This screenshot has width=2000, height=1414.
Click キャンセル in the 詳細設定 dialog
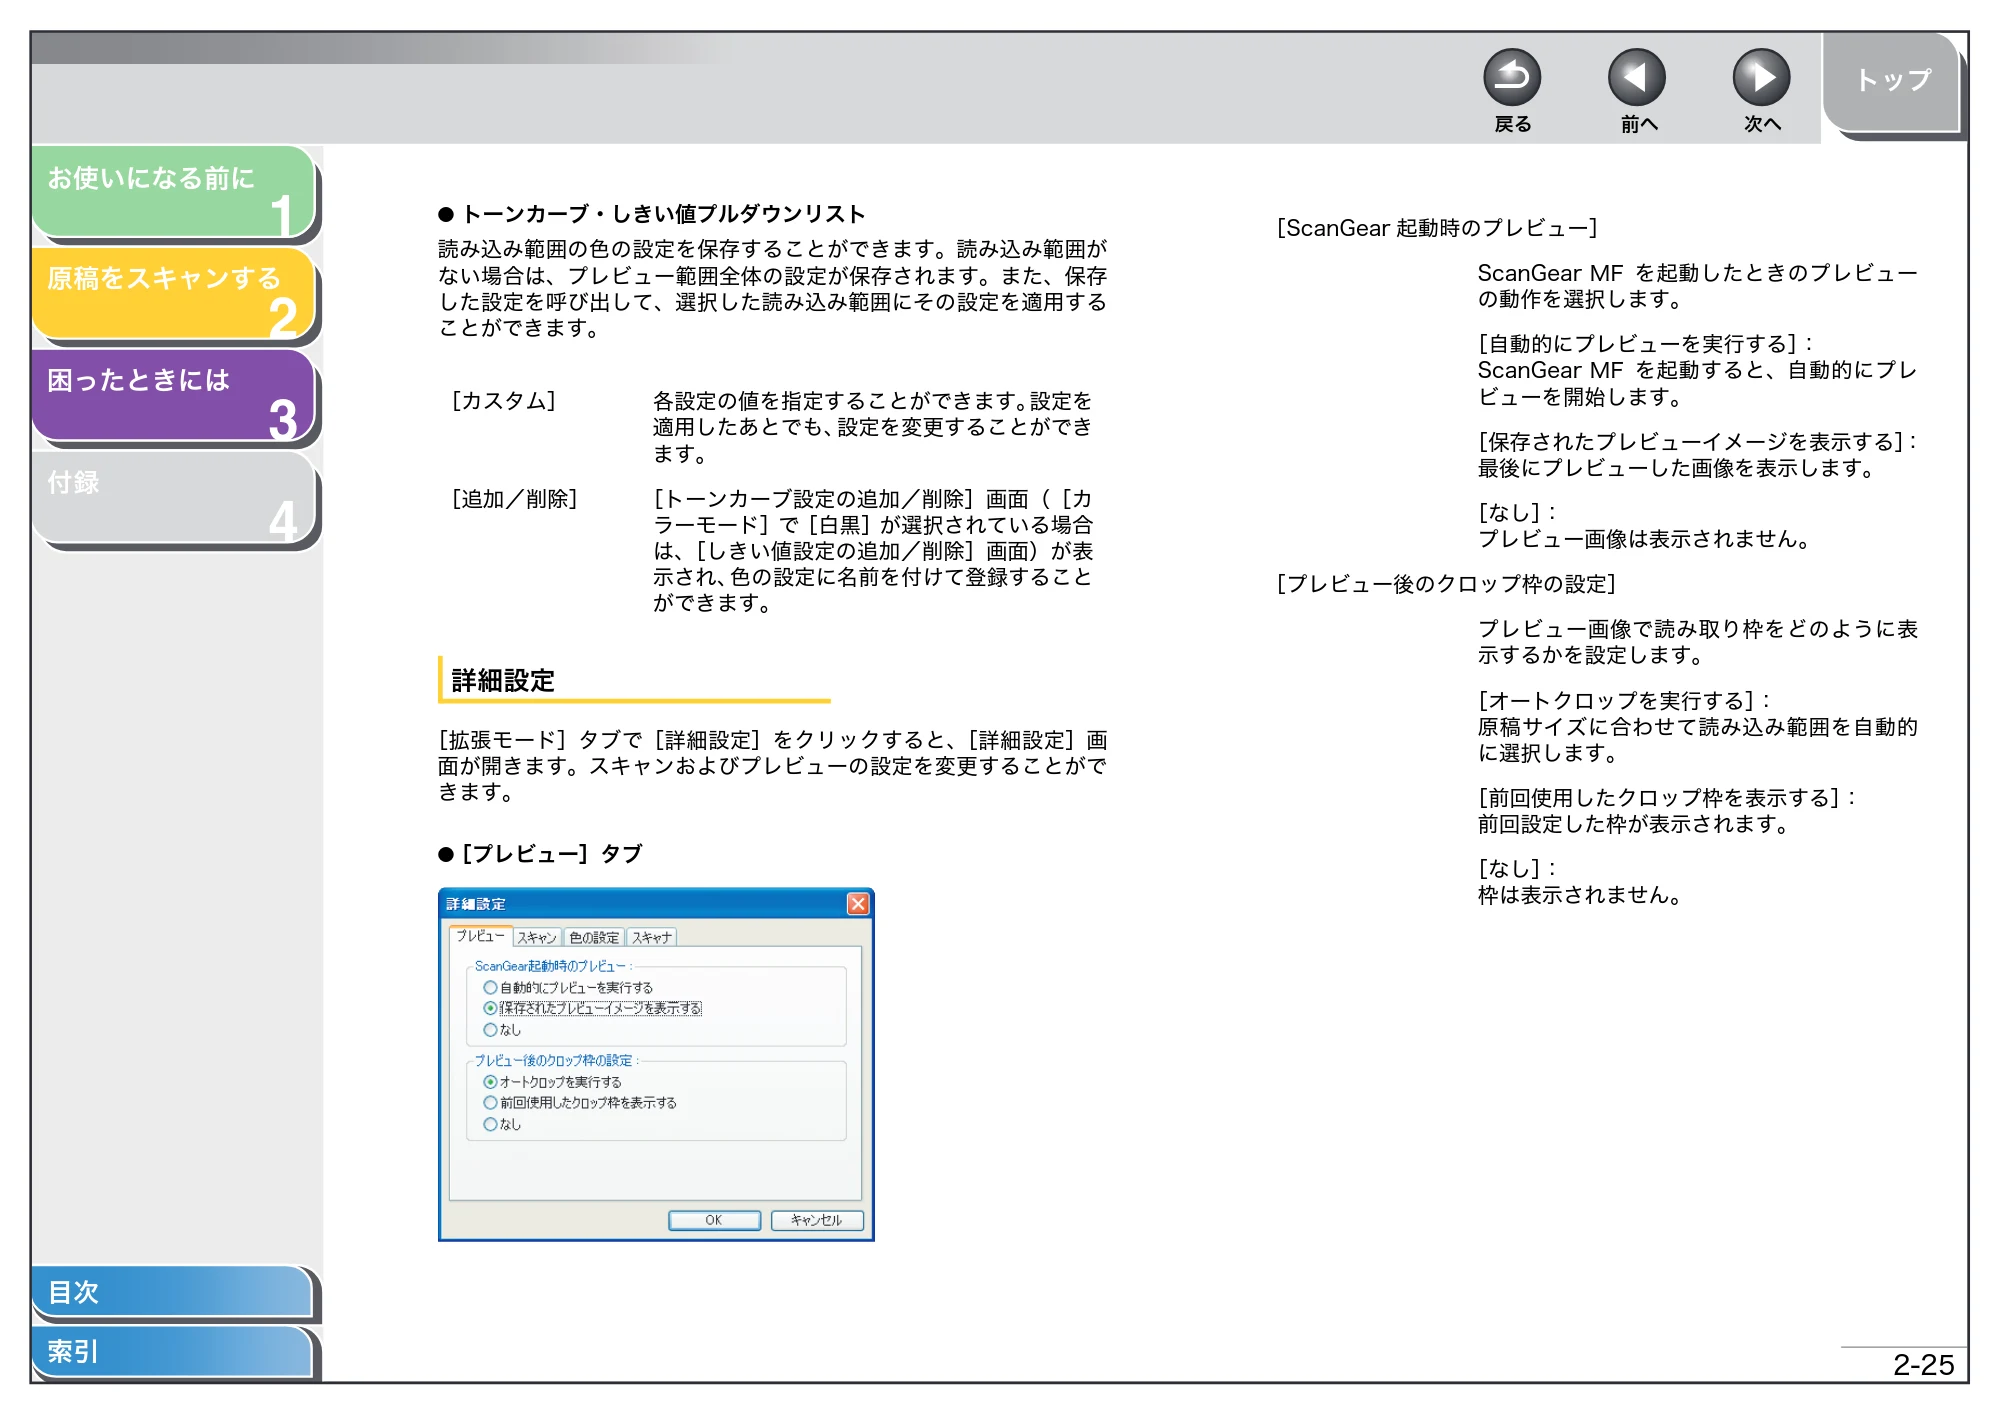click(x=816, y=1220)
